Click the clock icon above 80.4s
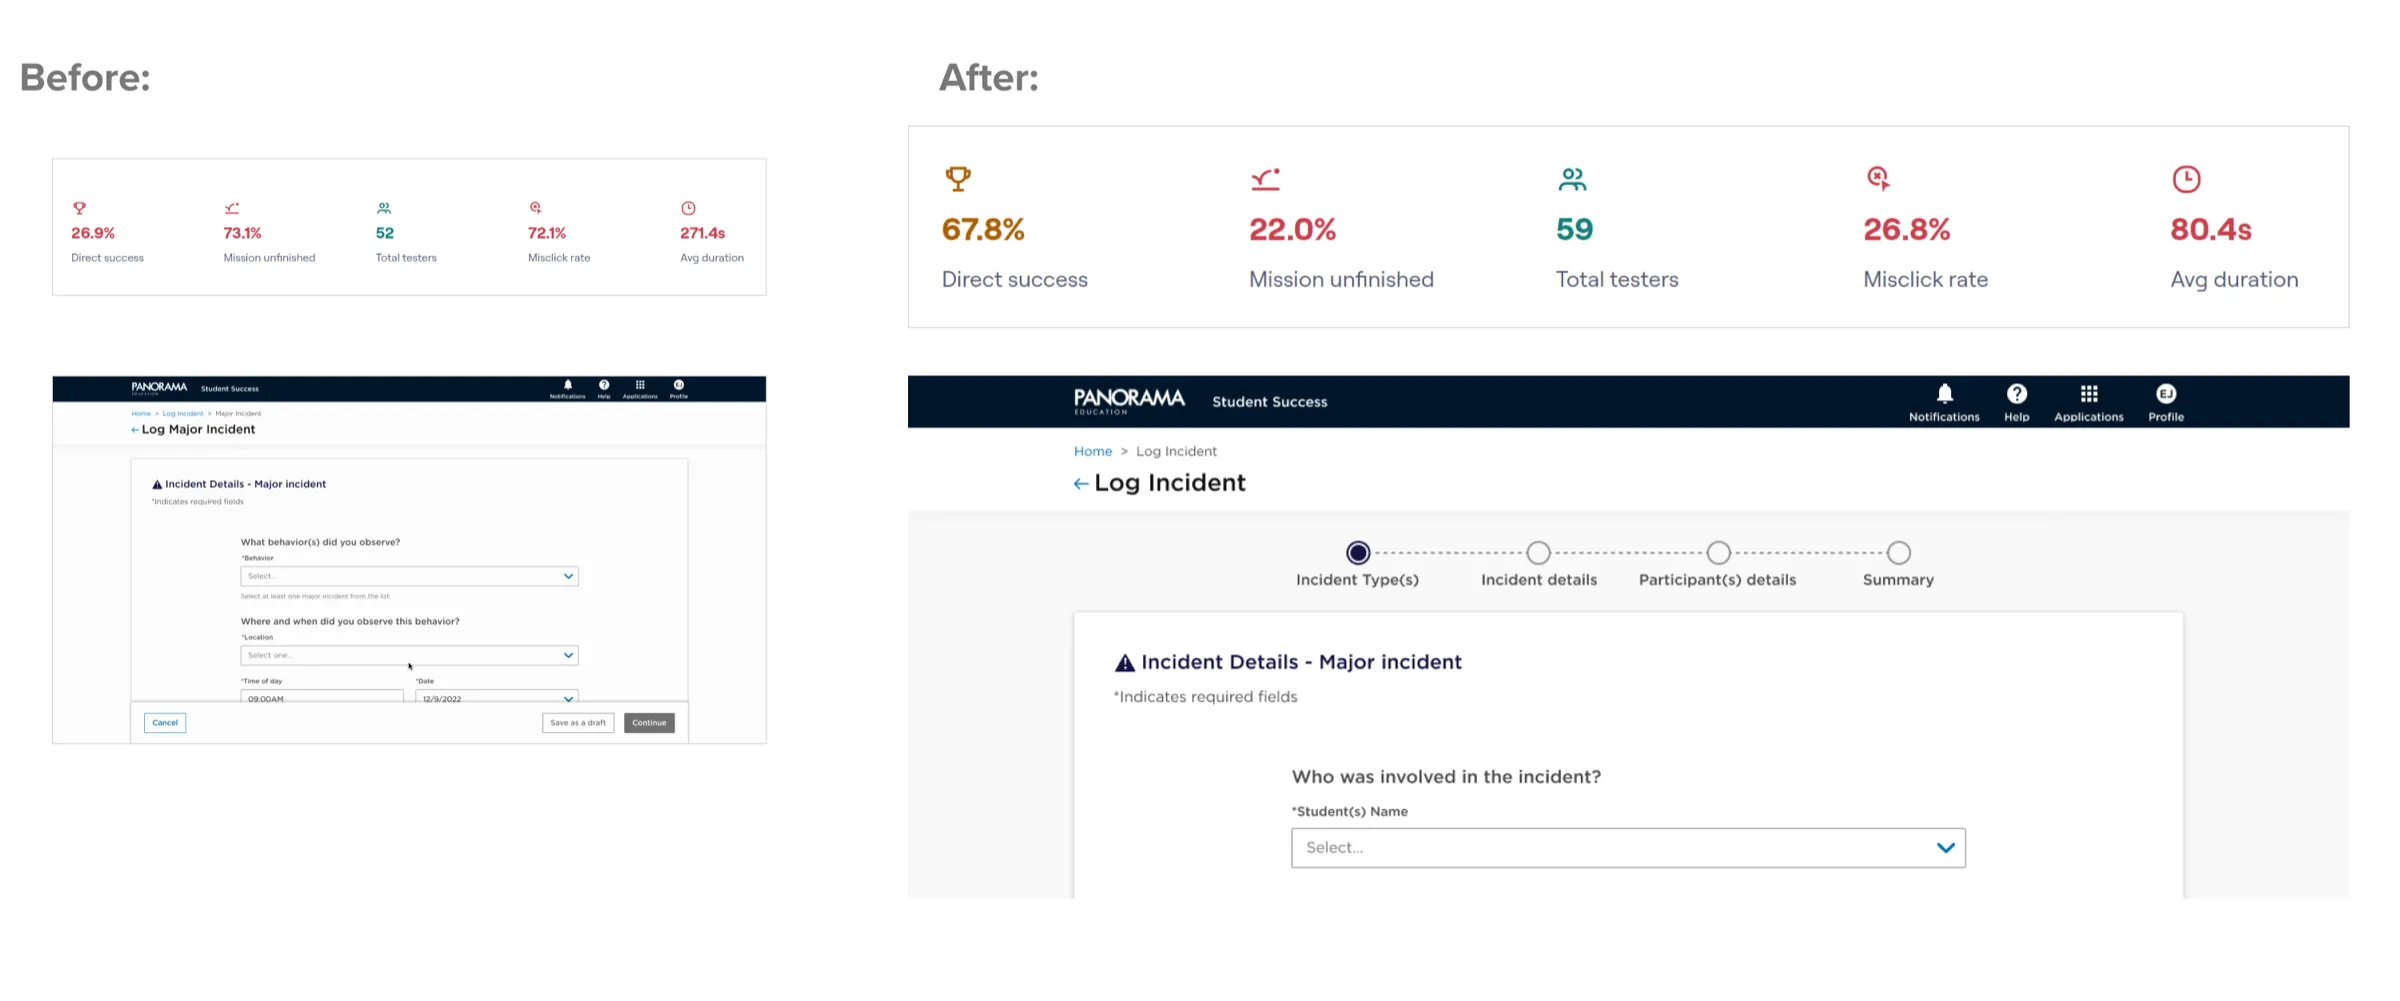 2186,179
